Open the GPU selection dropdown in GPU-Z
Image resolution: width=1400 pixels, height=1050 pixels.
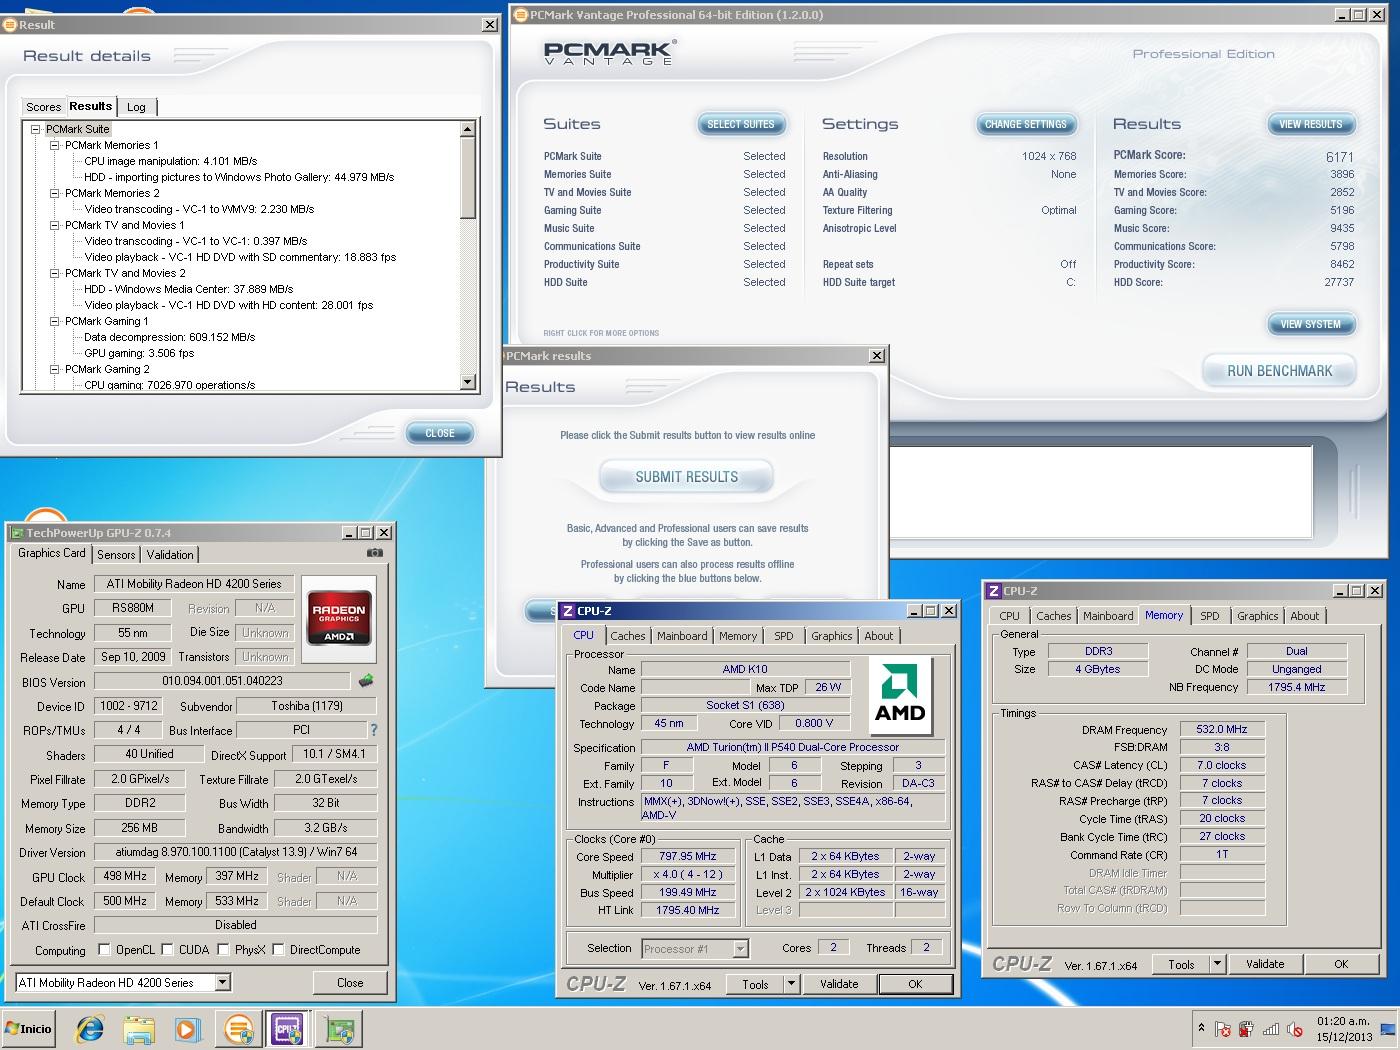223,983
